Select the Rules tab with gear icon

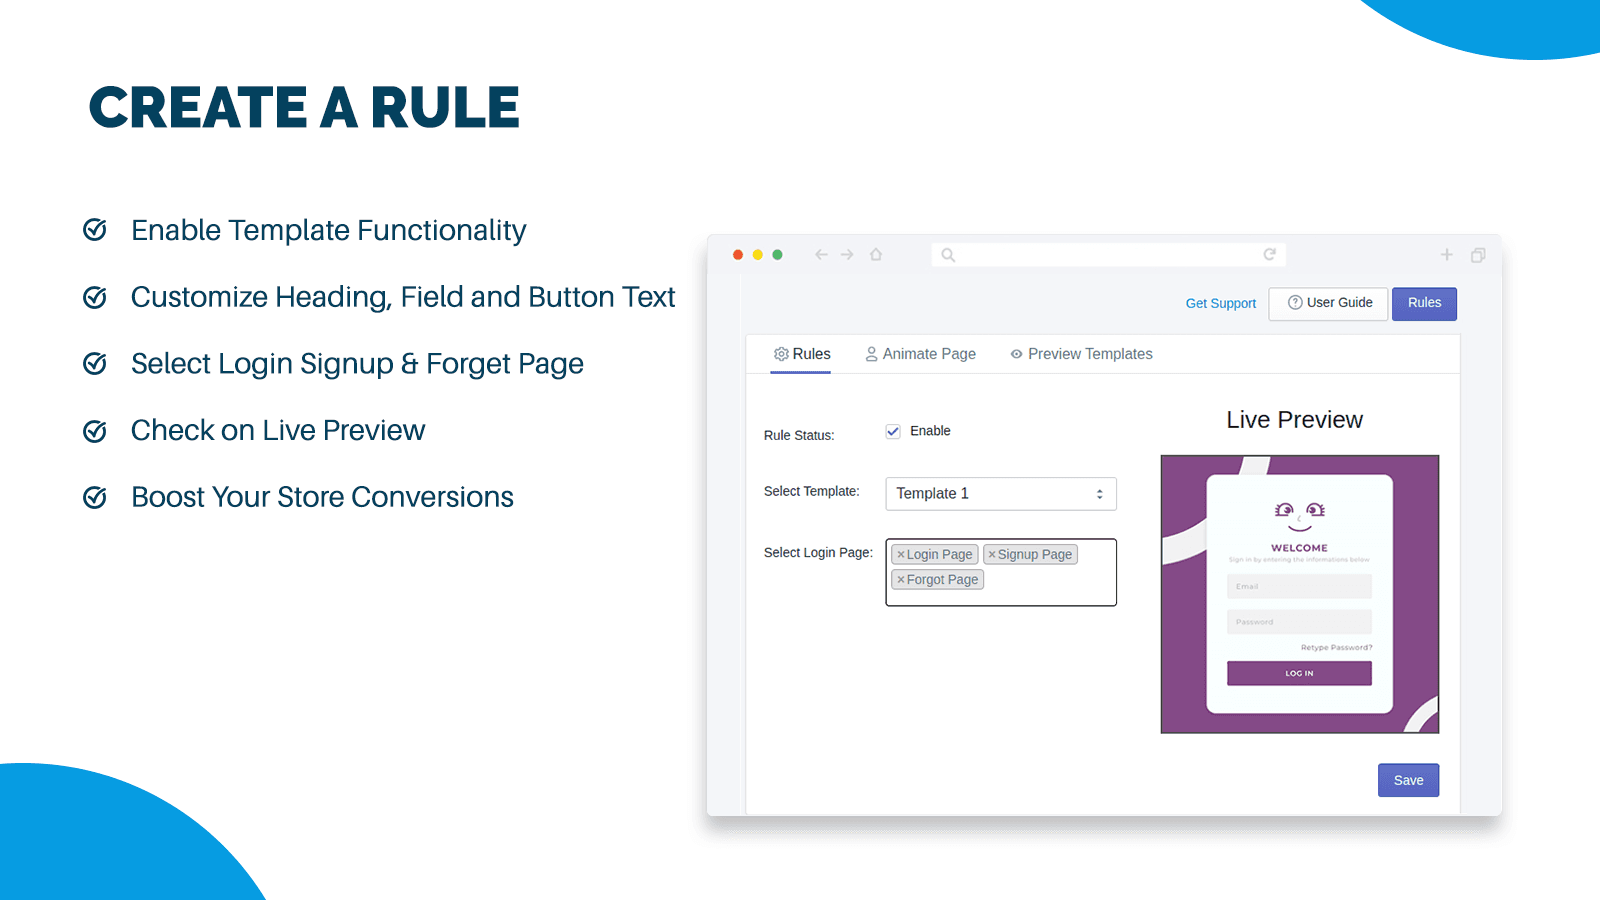click(801, 354)
